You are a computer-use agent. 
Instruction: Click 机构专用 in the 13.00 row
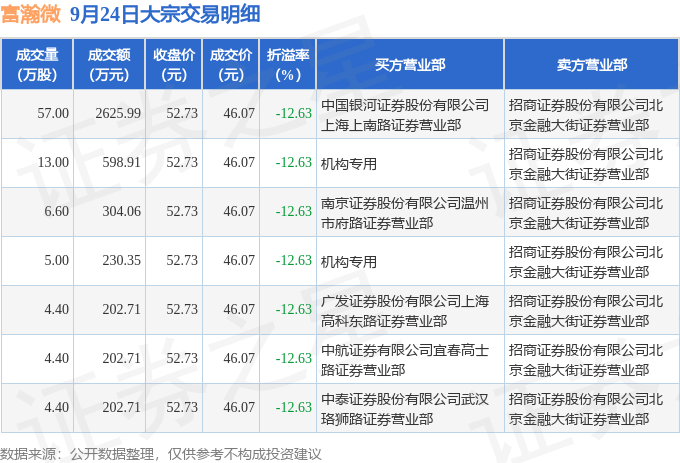[349, 164]
